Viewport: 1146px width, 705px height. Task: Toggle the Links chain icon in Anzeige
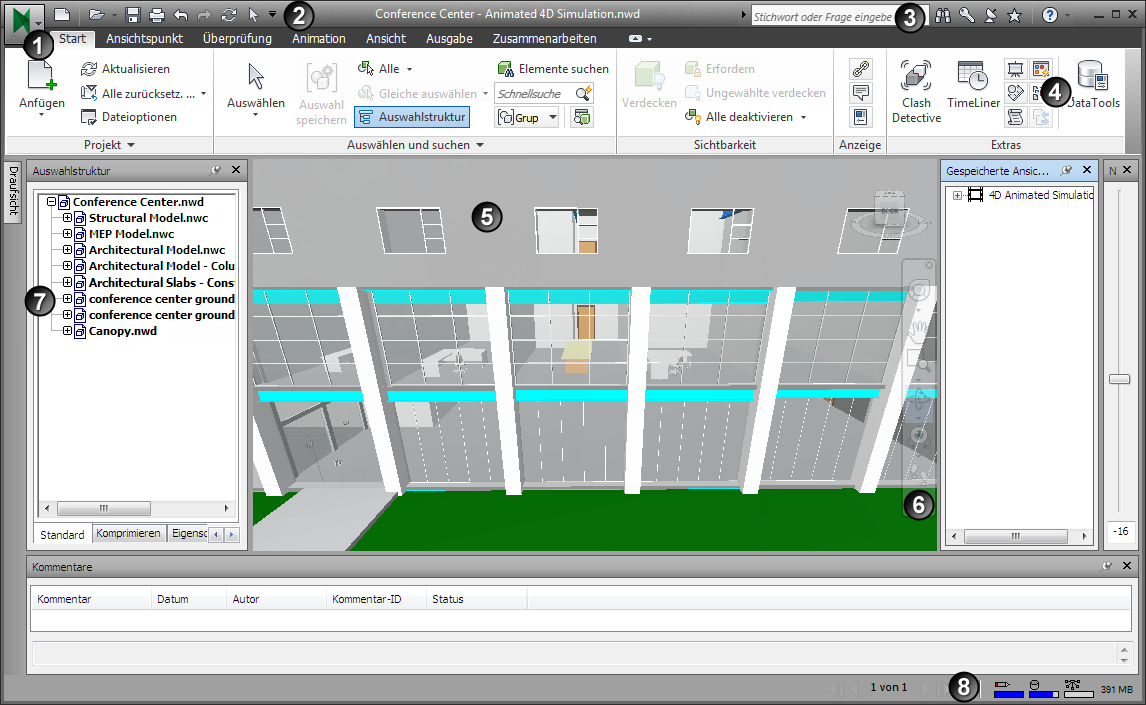click(860, 69)
